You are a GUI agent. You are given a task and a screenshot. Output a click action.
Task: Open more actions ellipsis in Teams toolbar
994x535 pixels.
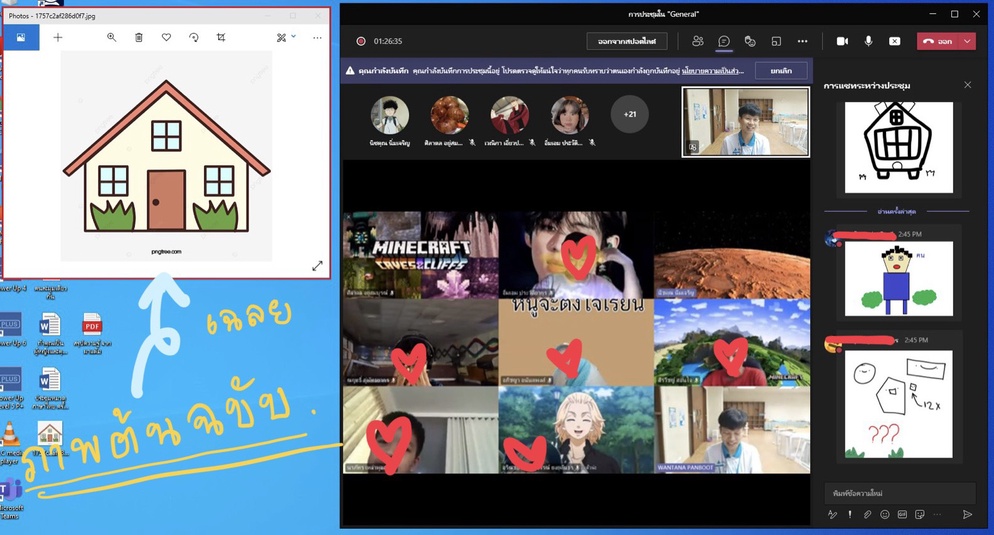point(803,41)
